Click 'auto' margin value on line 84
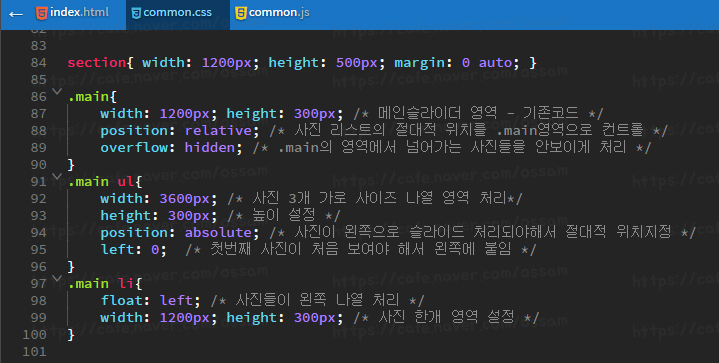Screen dimensions: 719x363 click(495, 62)
